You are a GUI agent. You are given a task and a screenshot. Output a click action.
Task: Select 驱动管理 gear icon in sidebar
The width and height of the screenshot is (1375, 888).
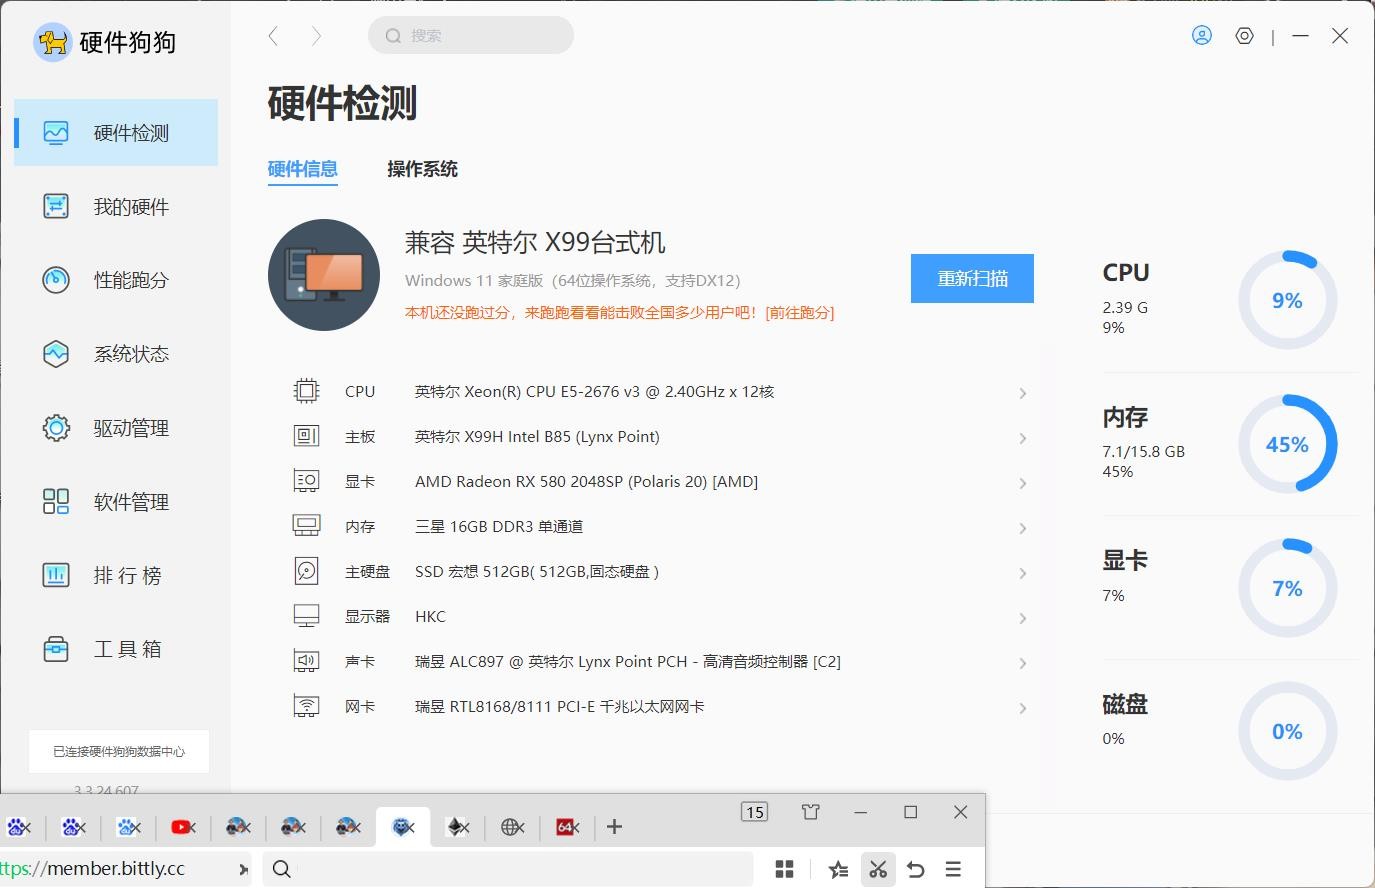tap(56, 428)
